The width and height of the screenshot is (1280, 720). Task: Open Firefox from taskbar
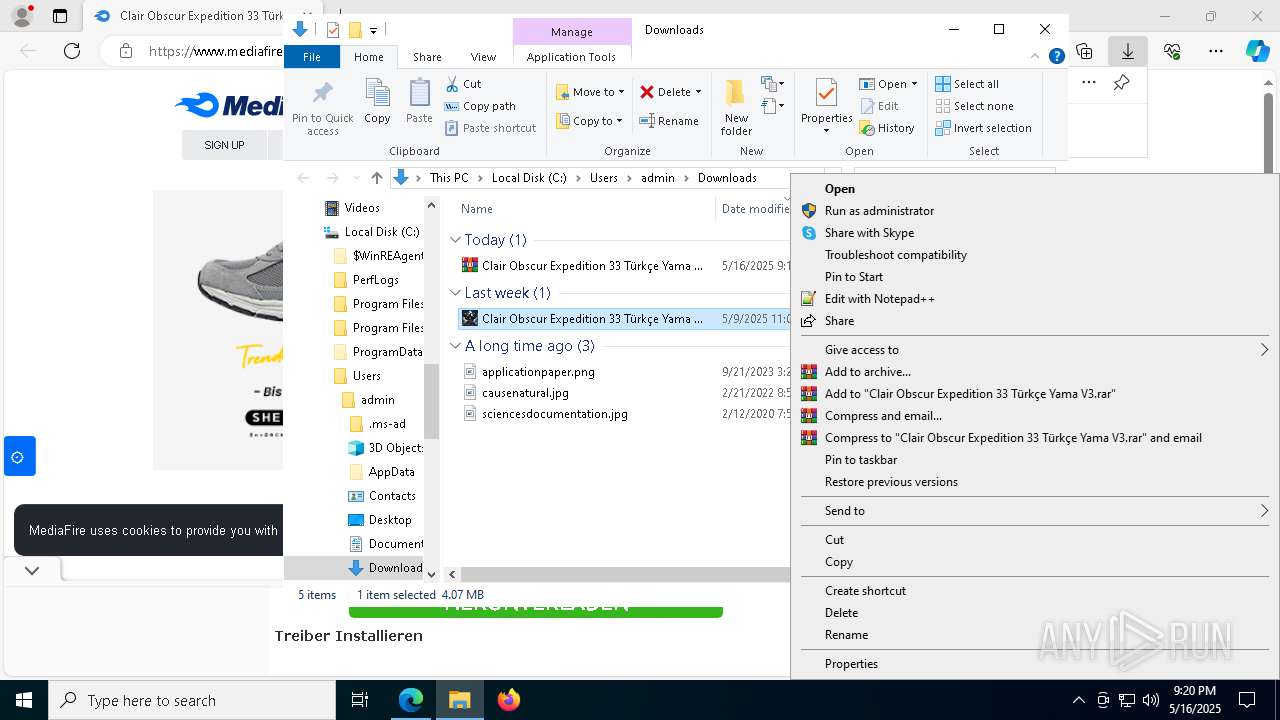509,700
